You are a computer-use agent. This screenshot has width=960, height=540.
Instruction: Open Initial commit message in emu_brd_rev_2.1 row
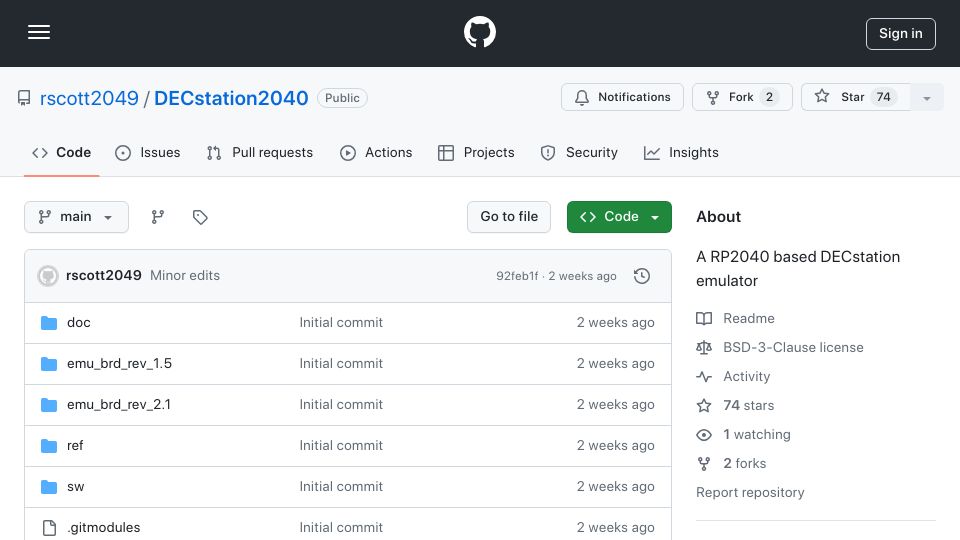(x=341, y=405)
